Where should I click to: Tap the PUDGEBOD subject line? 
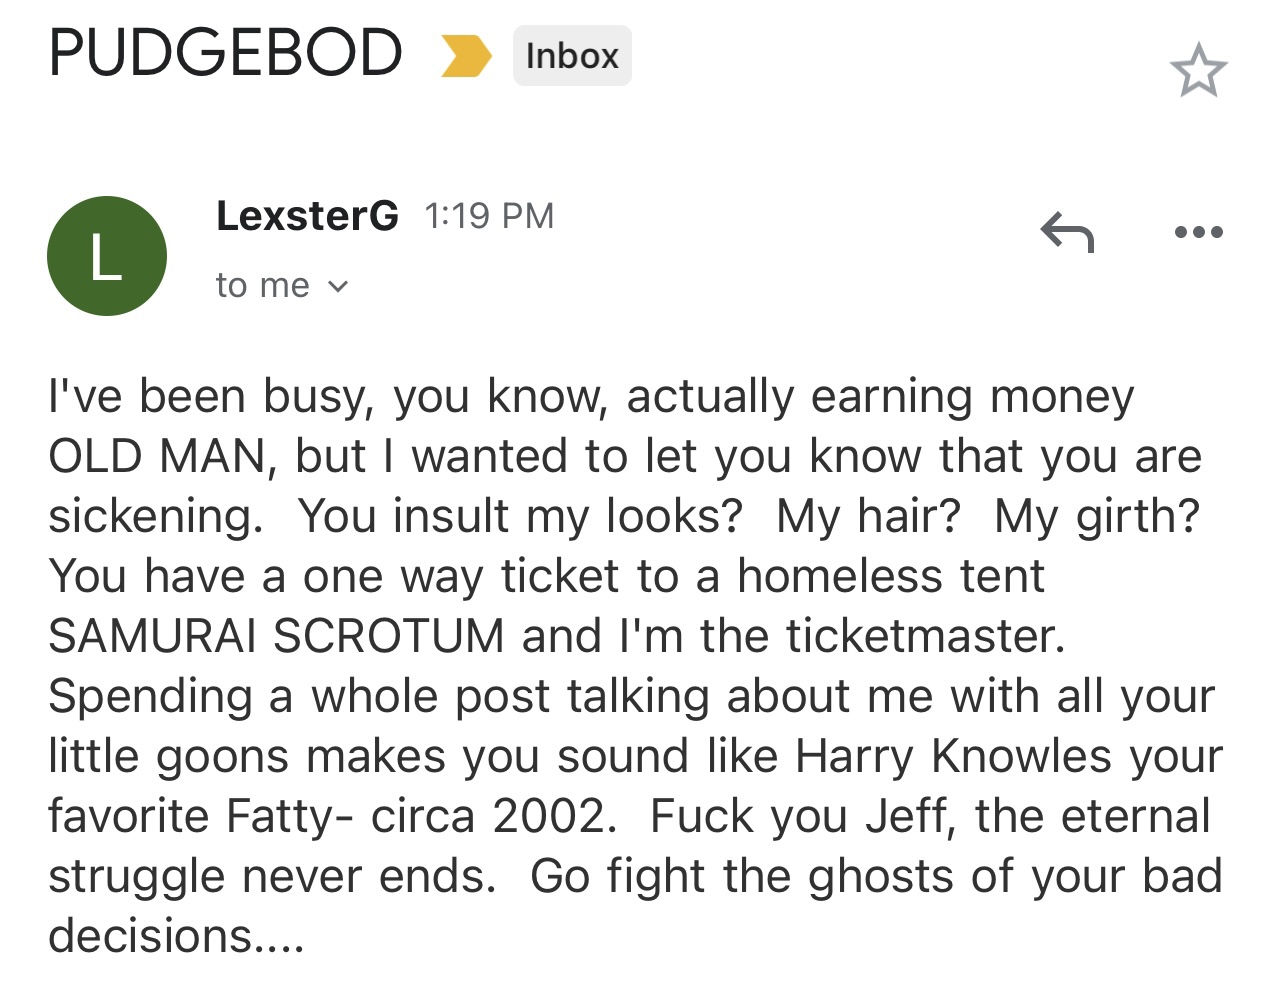(226, 53)
